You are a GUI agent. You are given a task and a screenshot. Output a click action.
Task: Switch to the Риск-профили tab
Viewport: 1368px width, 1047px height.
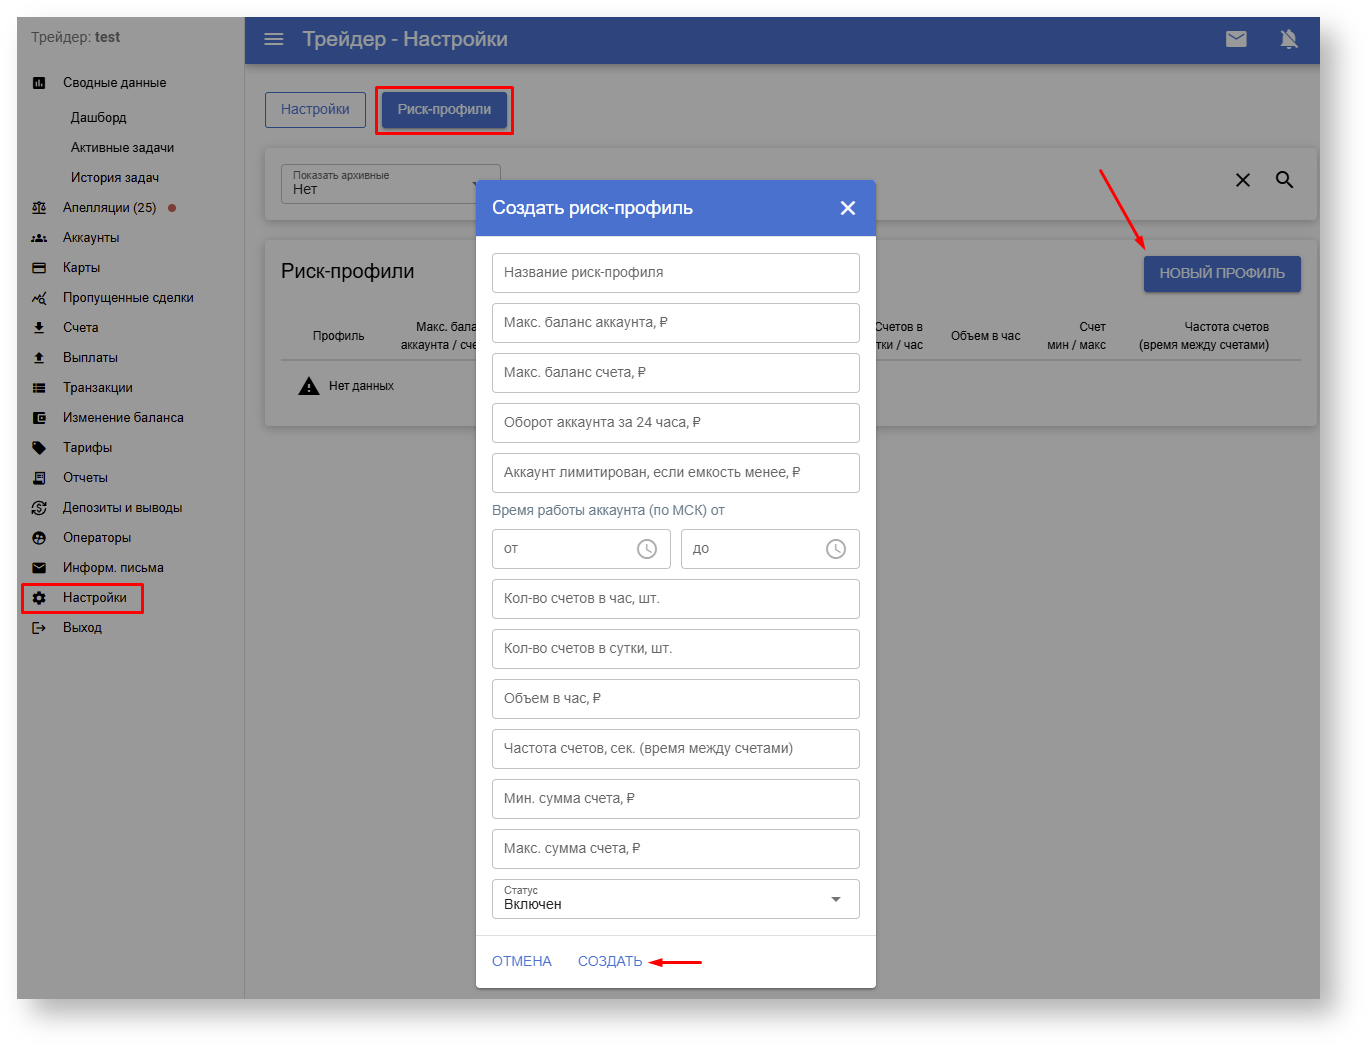444,110
